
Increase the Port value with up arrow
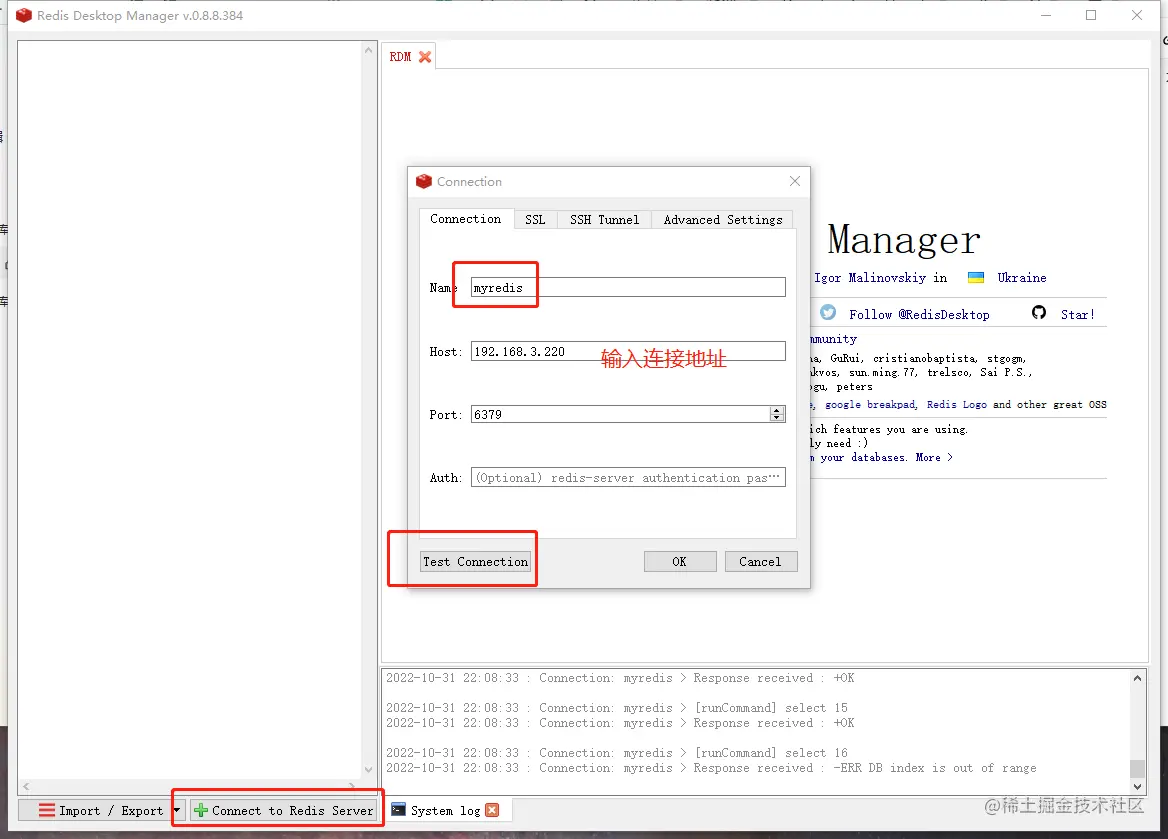coord(777,410)
